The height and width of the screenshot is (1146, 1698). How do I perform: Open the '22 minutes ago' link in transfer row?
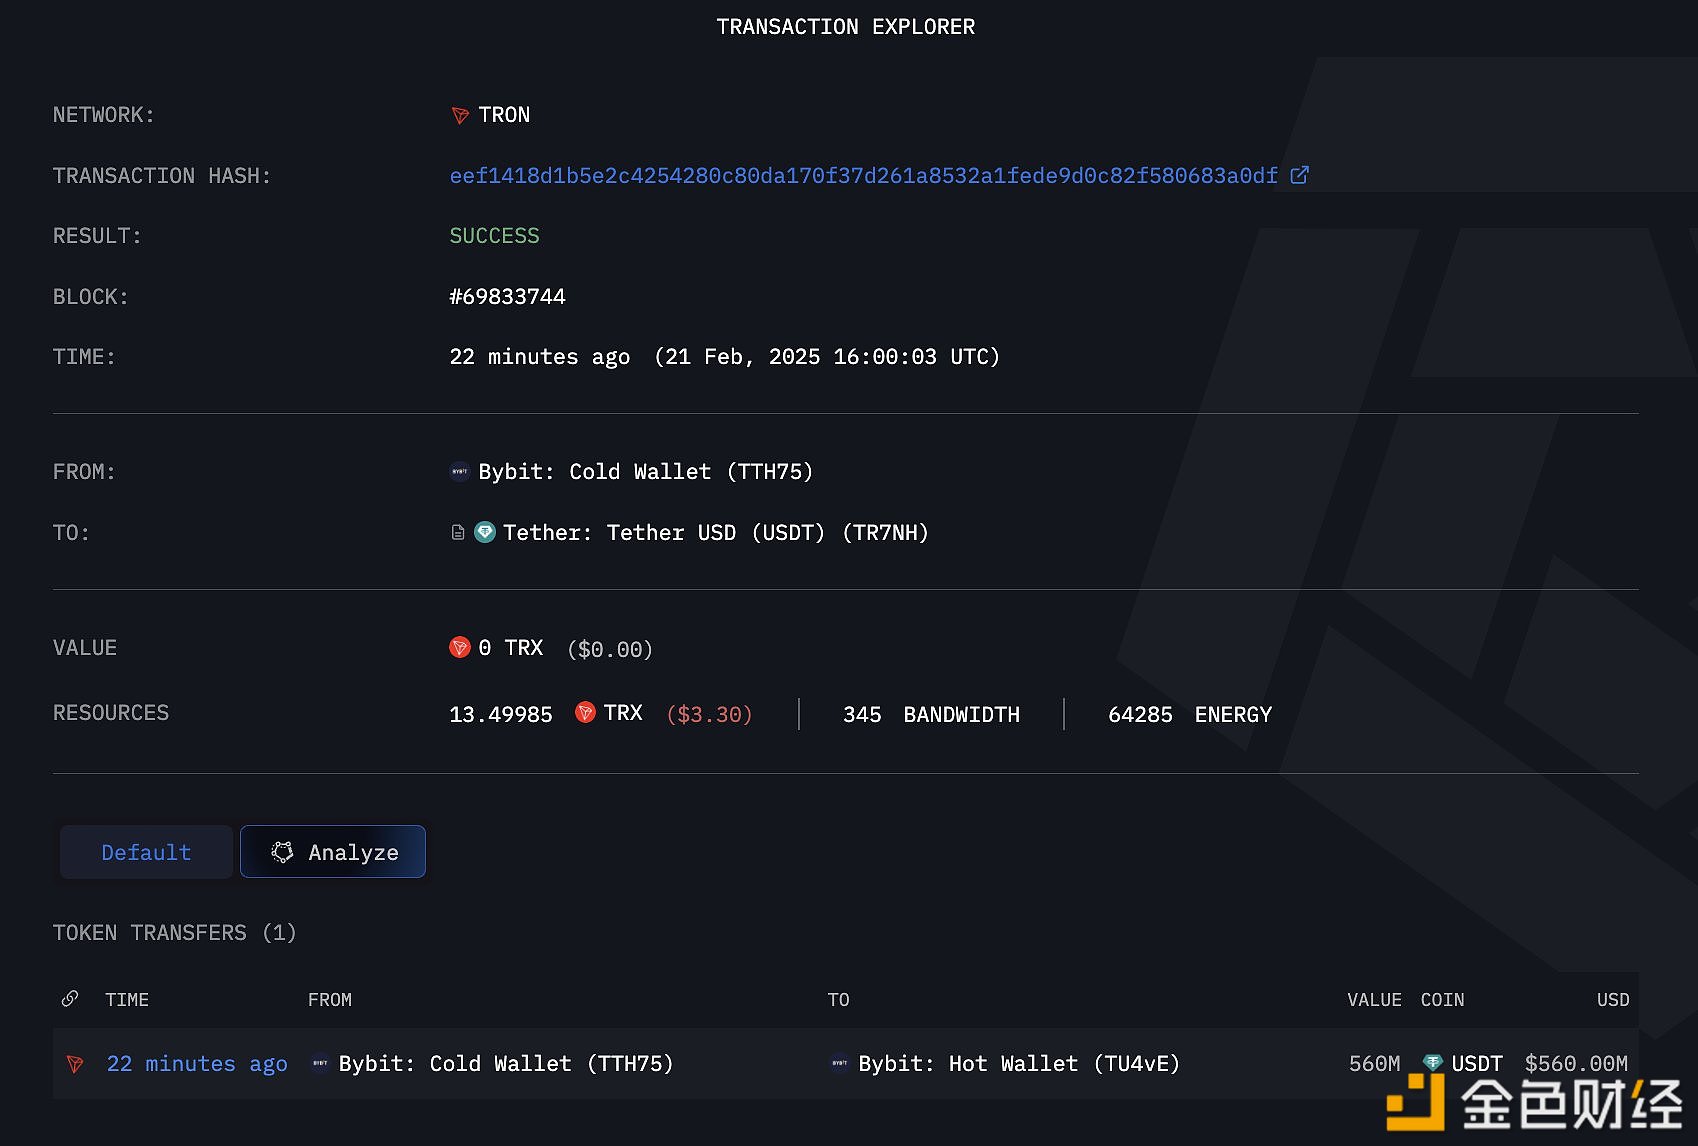[197, 1063]
